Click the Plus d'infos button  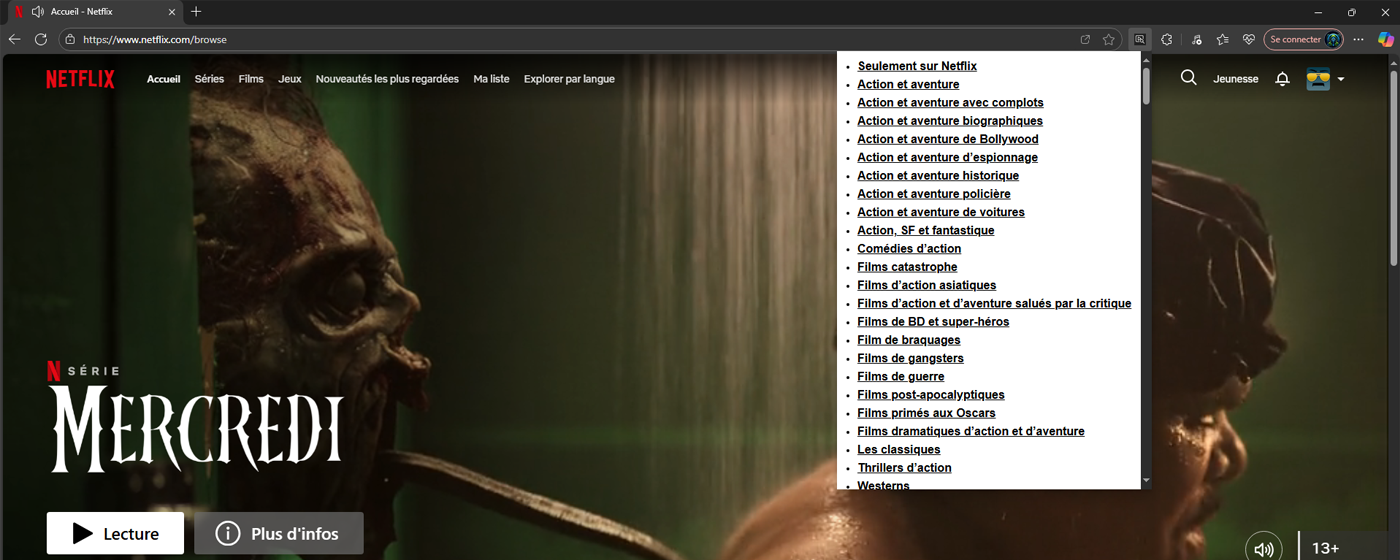coord(278,533)
